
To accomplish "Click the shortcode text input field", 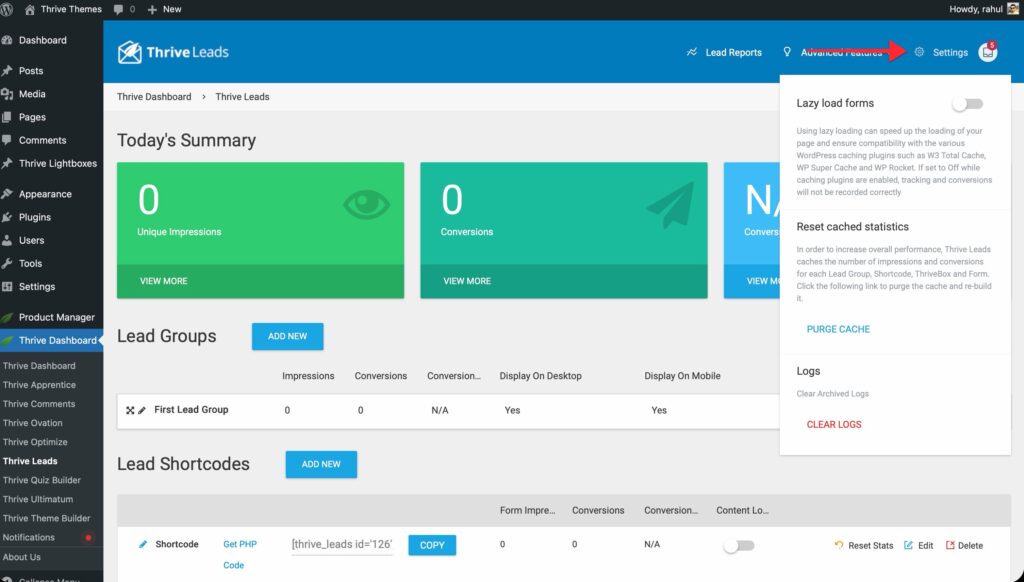I will pos(342,545).
